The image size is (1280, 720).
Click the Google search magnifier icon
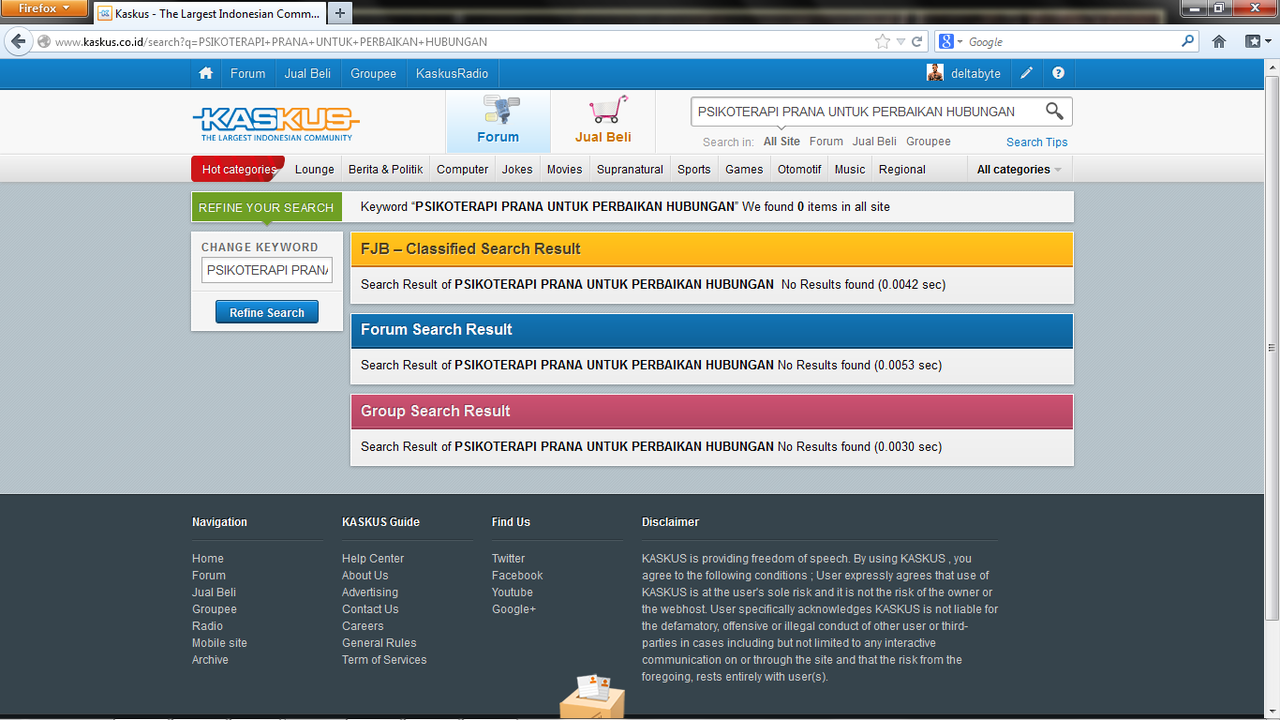tap(1188, 42)
